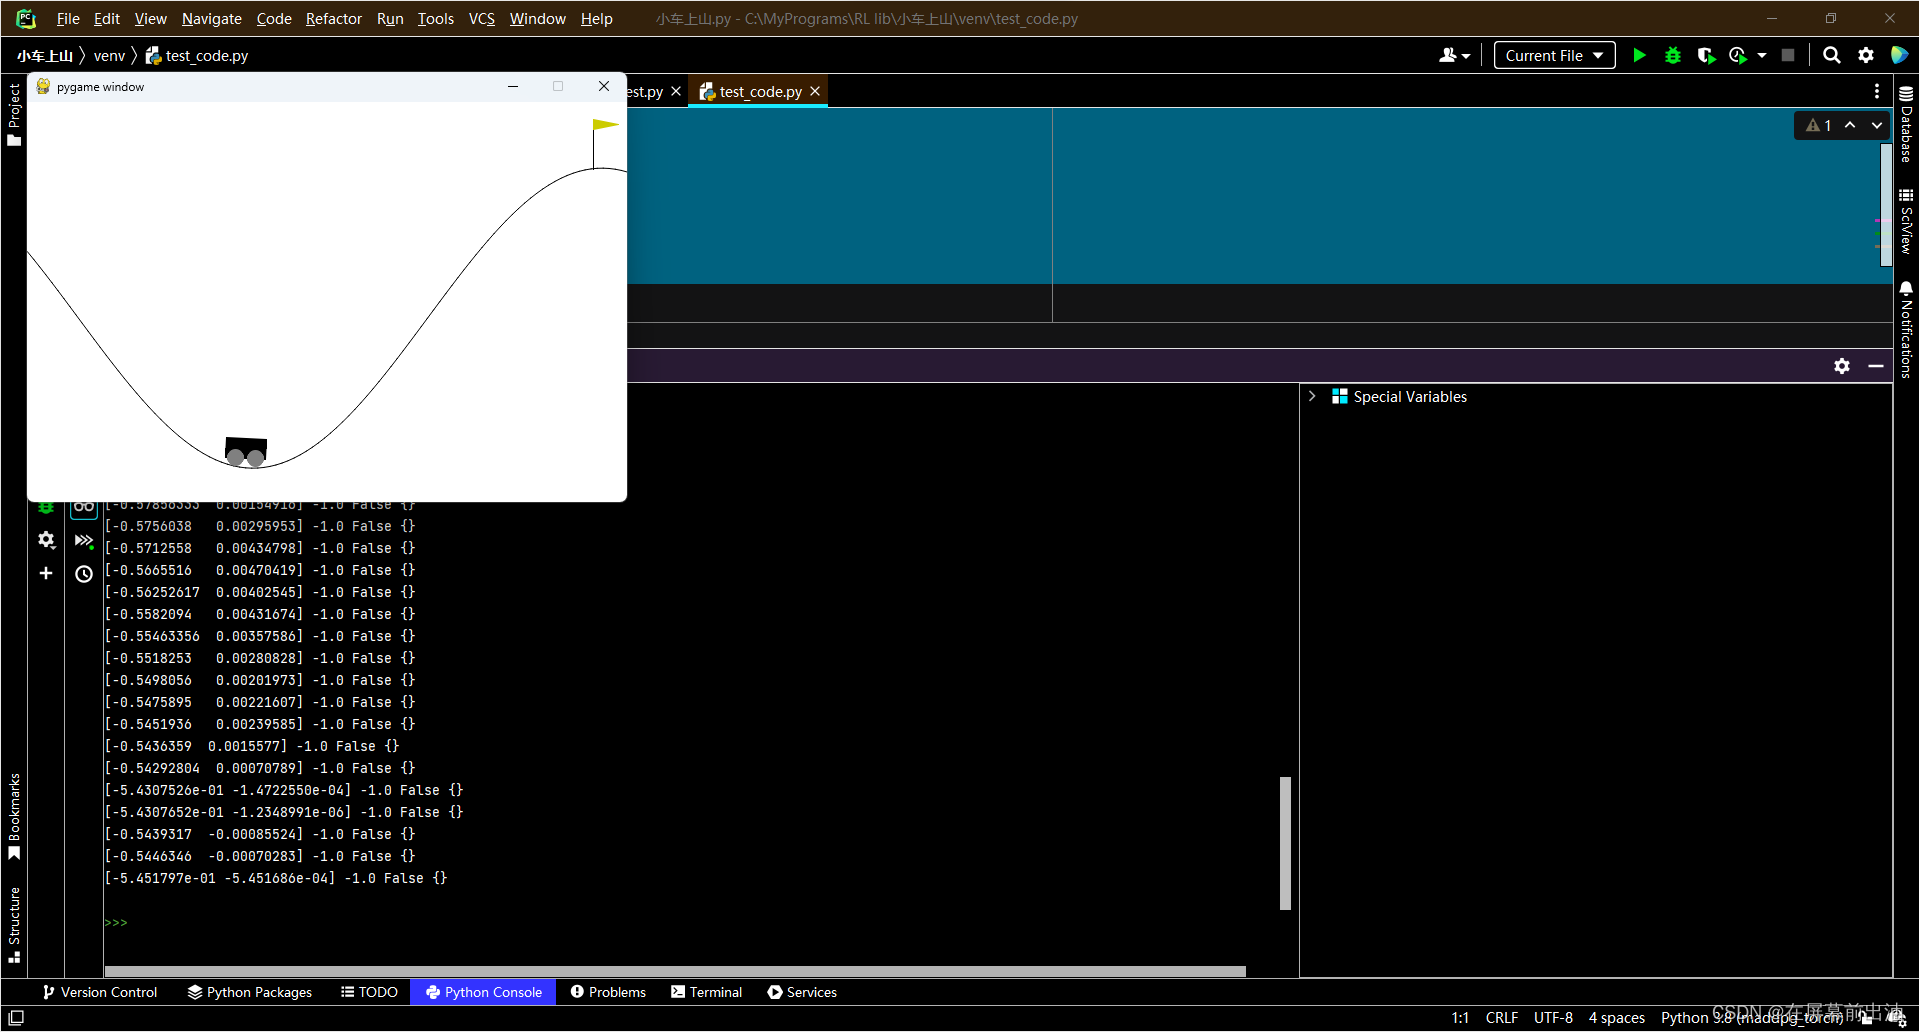Click the profiler run icon
This screenshot has width=1919, height=1032.
coord(1738,55)
